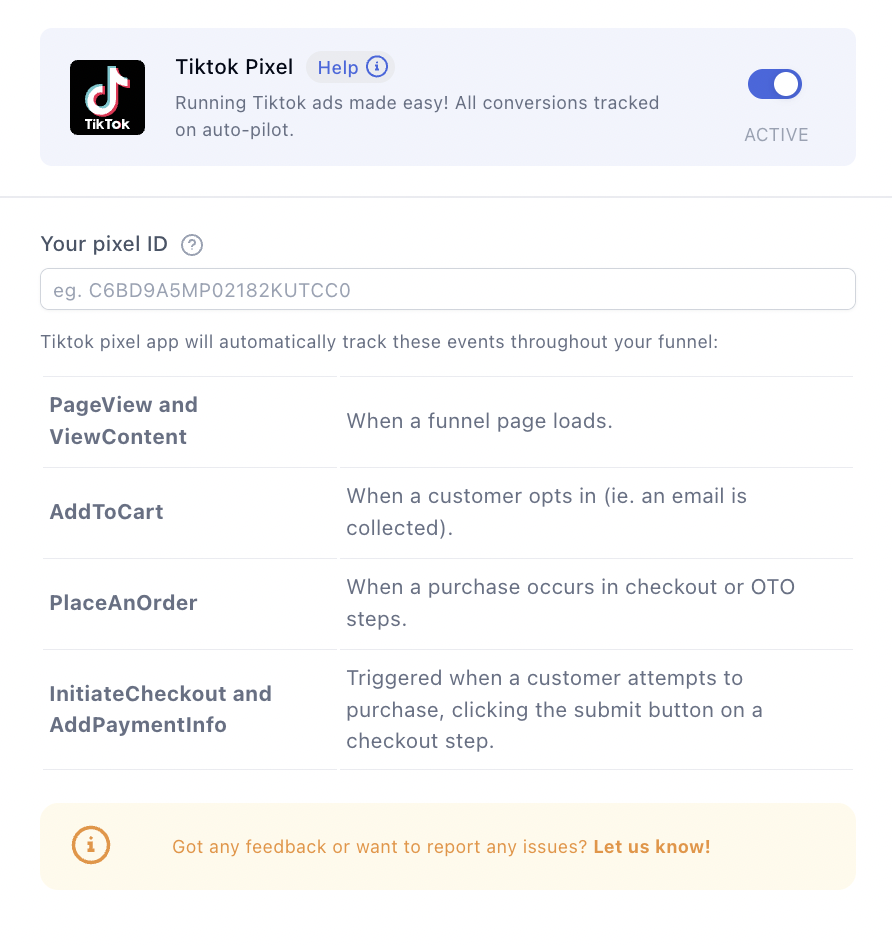Viewport: 892px width, 946px height.
Task: Click the "Tiktok Pixel" title heading
Action: [x=234, y=67]
